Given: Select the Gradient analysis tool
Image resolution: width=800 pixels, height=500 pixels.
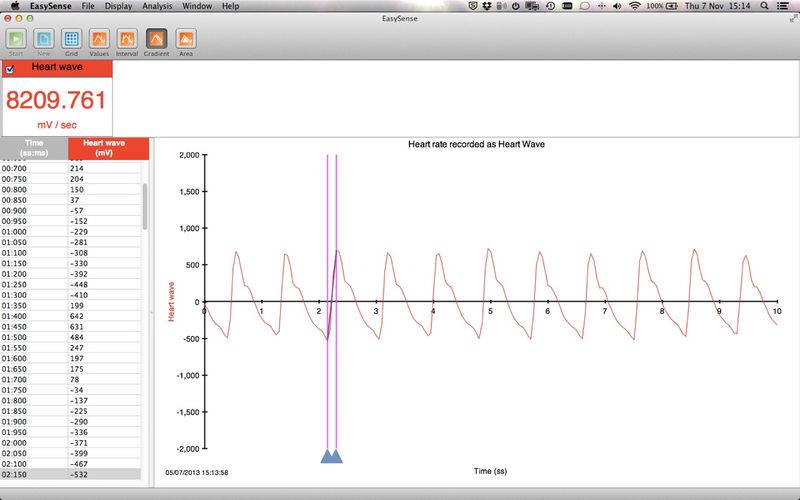Looking at the screenshot, I should click(157, 40).
